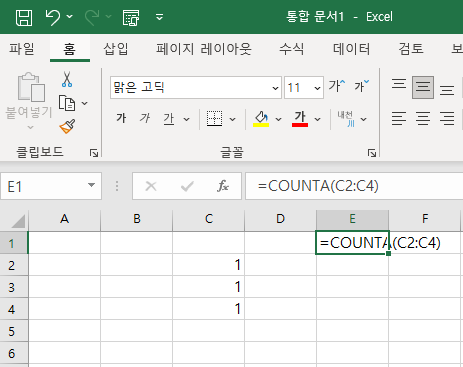This screenshot has width=463, height=367.
Task: Select column A header
Action: click(x=64, y=219)
